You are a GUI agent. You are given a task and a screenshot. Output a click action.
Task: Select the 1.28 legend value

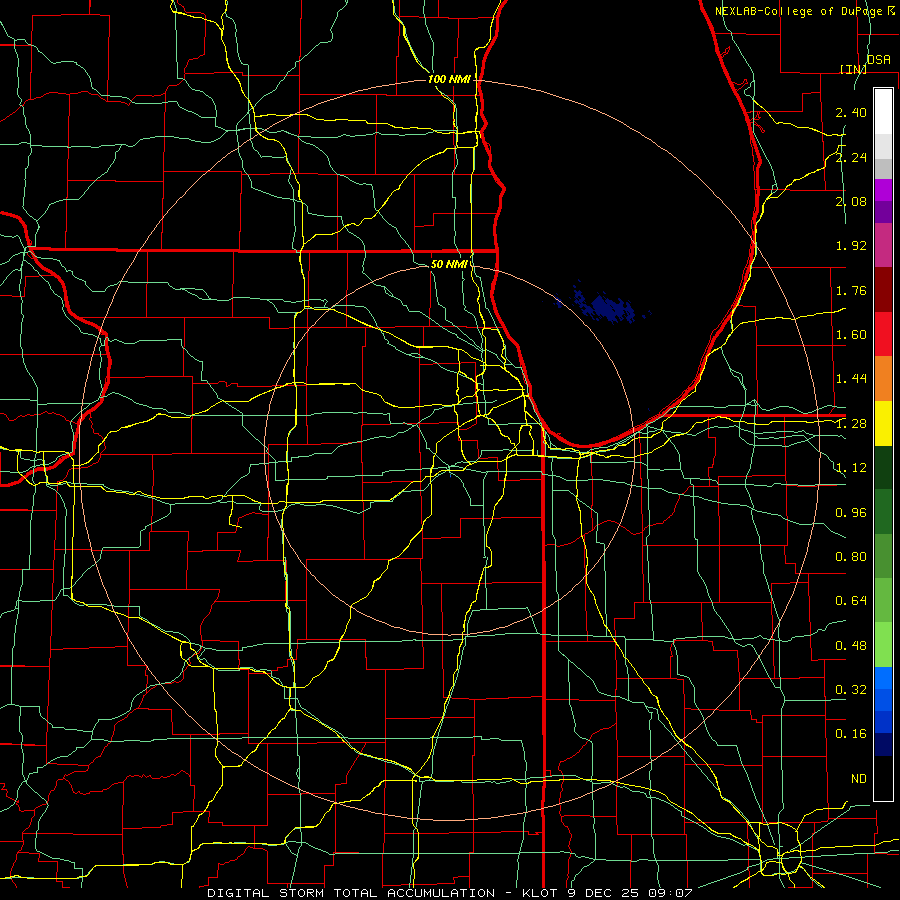(x=851, y=424)
